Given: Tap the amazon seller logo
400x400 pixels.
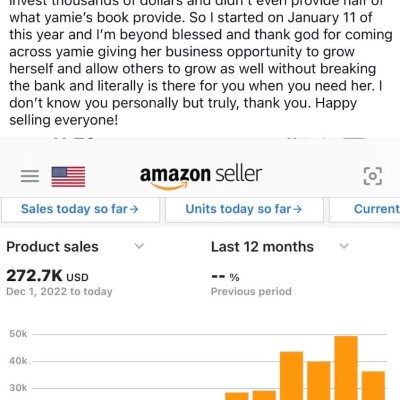Looking at the screenshot, I should (x=201, y=177).
